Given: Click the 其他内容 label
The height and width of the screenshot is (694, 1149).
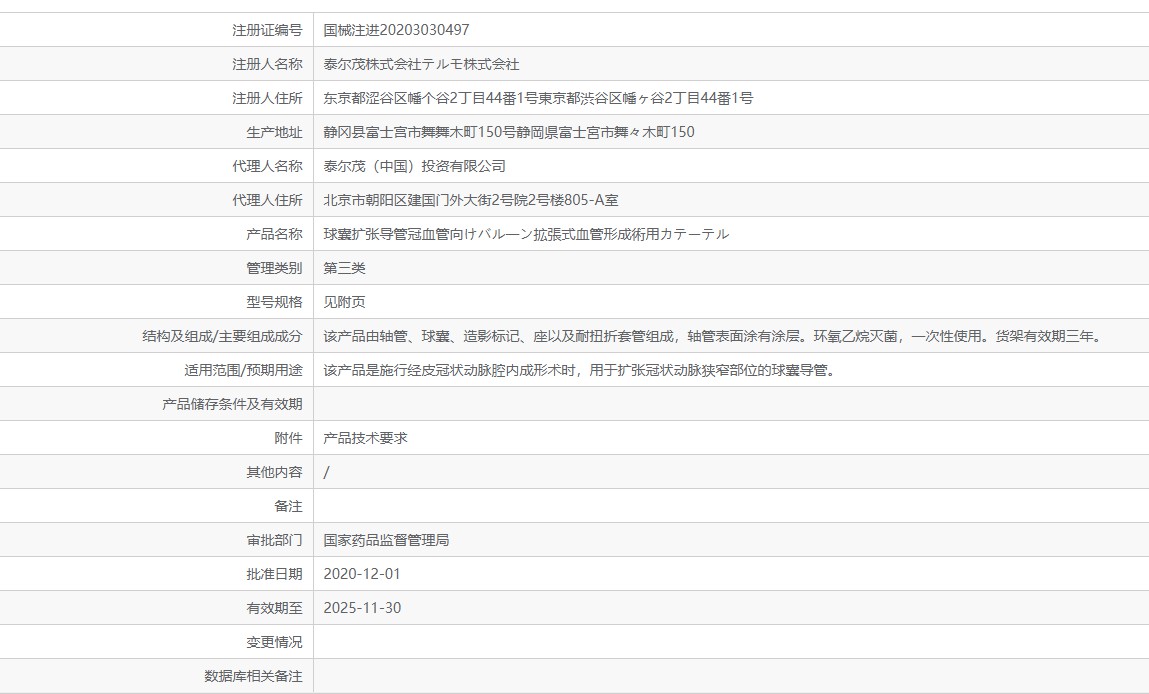Looking at the screenshot, I should click(x=274, y=473).
